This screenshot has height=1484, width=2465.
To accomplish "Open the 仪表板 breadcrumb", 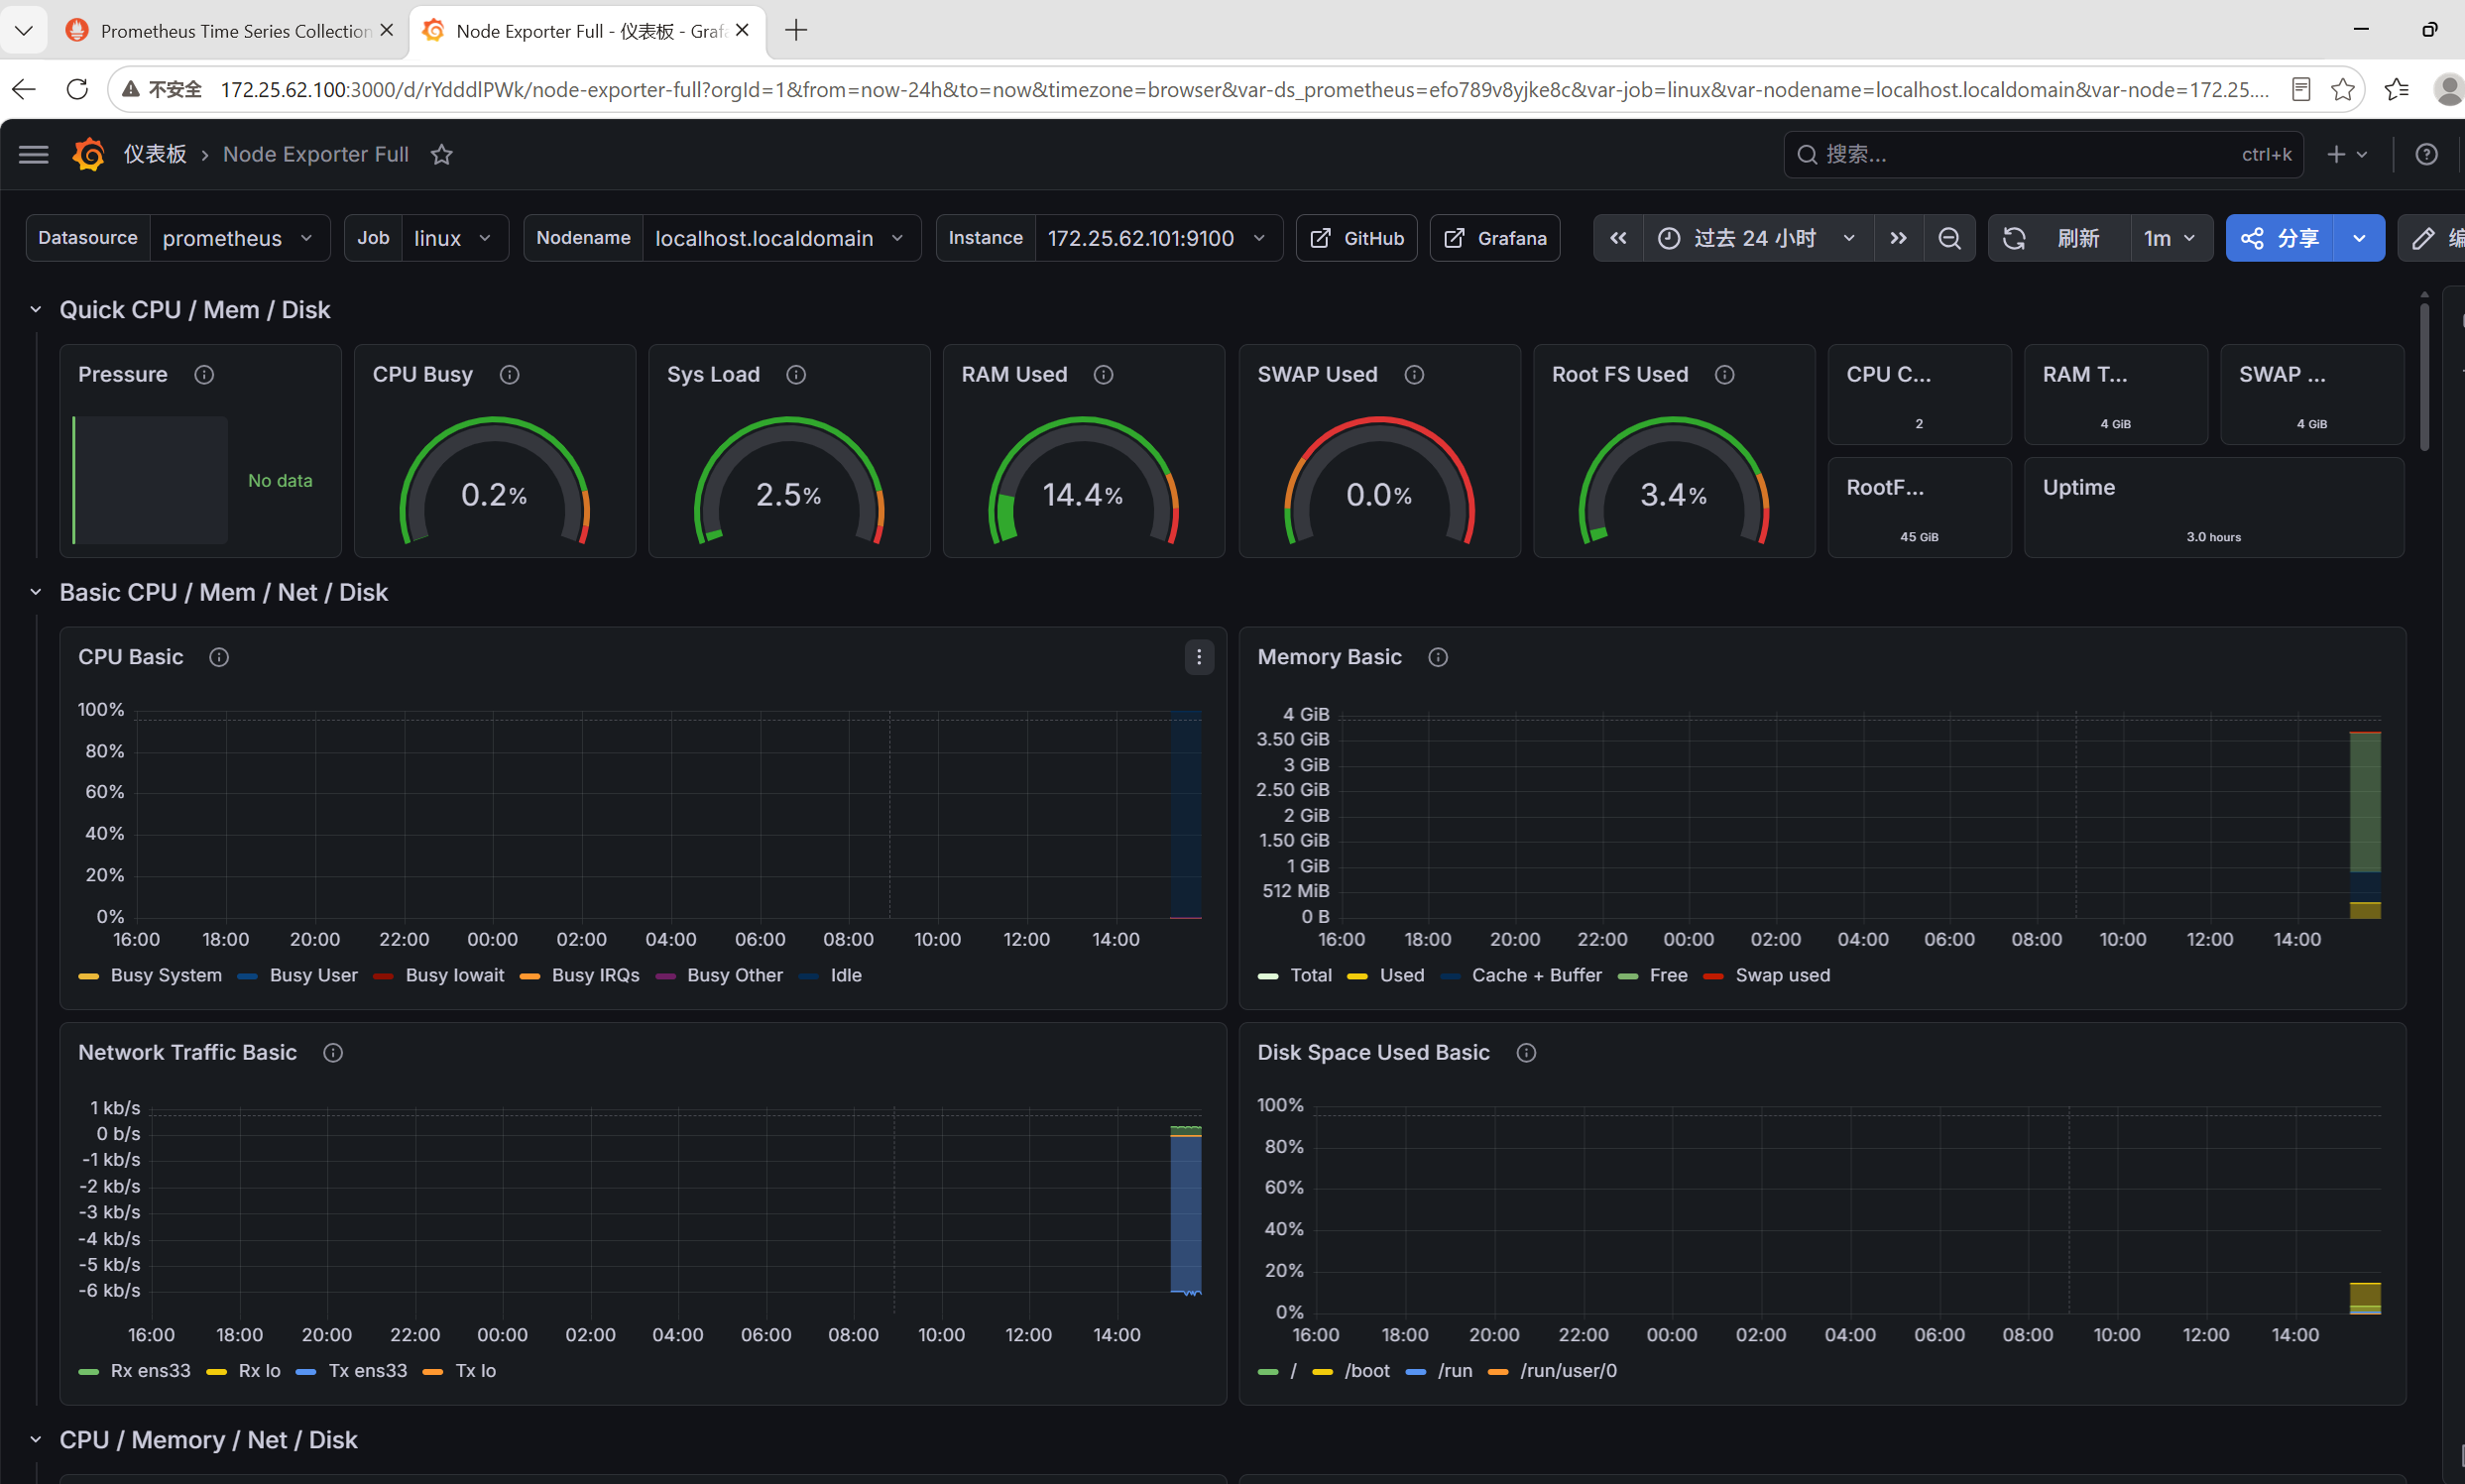I will pyautogui.click(x=154, y=154).
